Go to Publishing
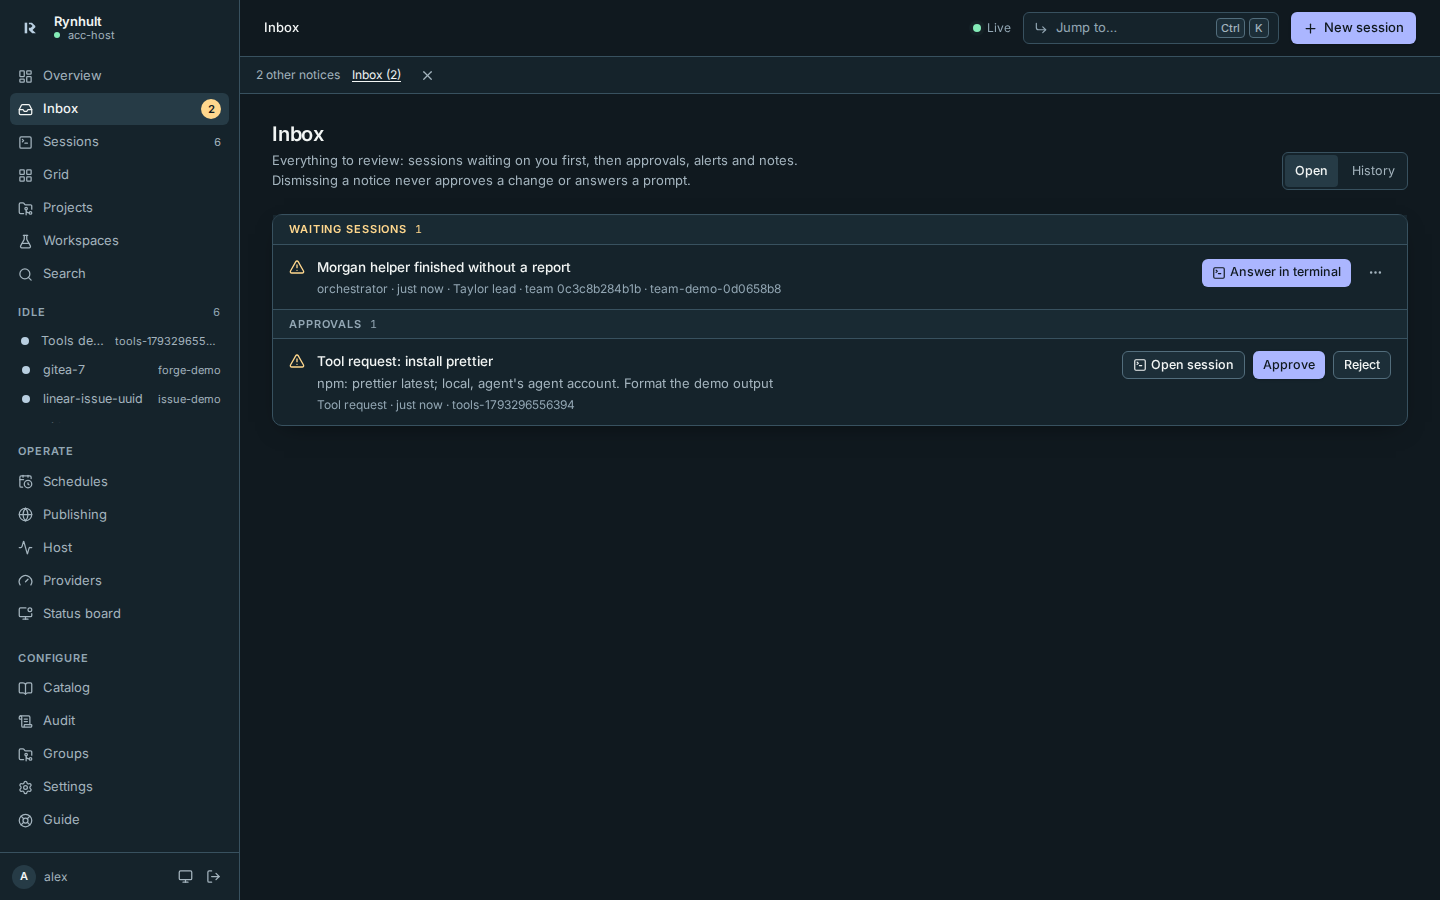The width and height of the screenshot is (1440, 900). pyautogui.click(x=119, y=515)
